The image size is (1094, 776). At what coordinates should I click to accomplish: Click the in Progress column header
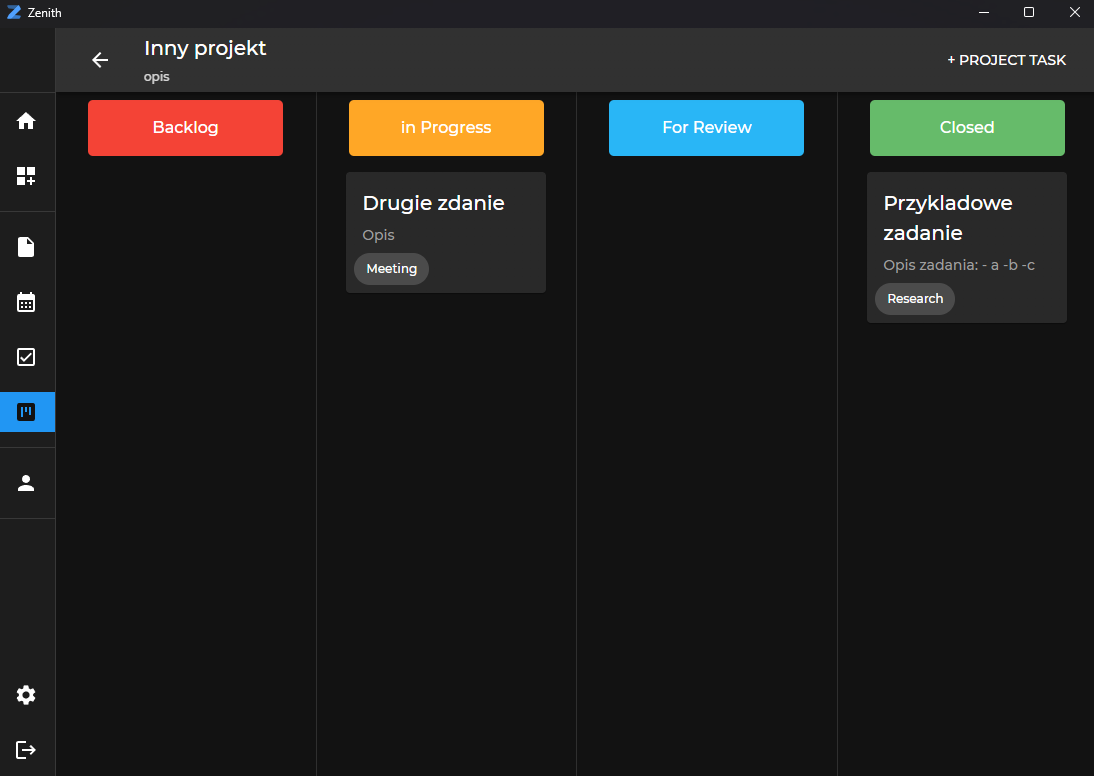click(447, 128)
